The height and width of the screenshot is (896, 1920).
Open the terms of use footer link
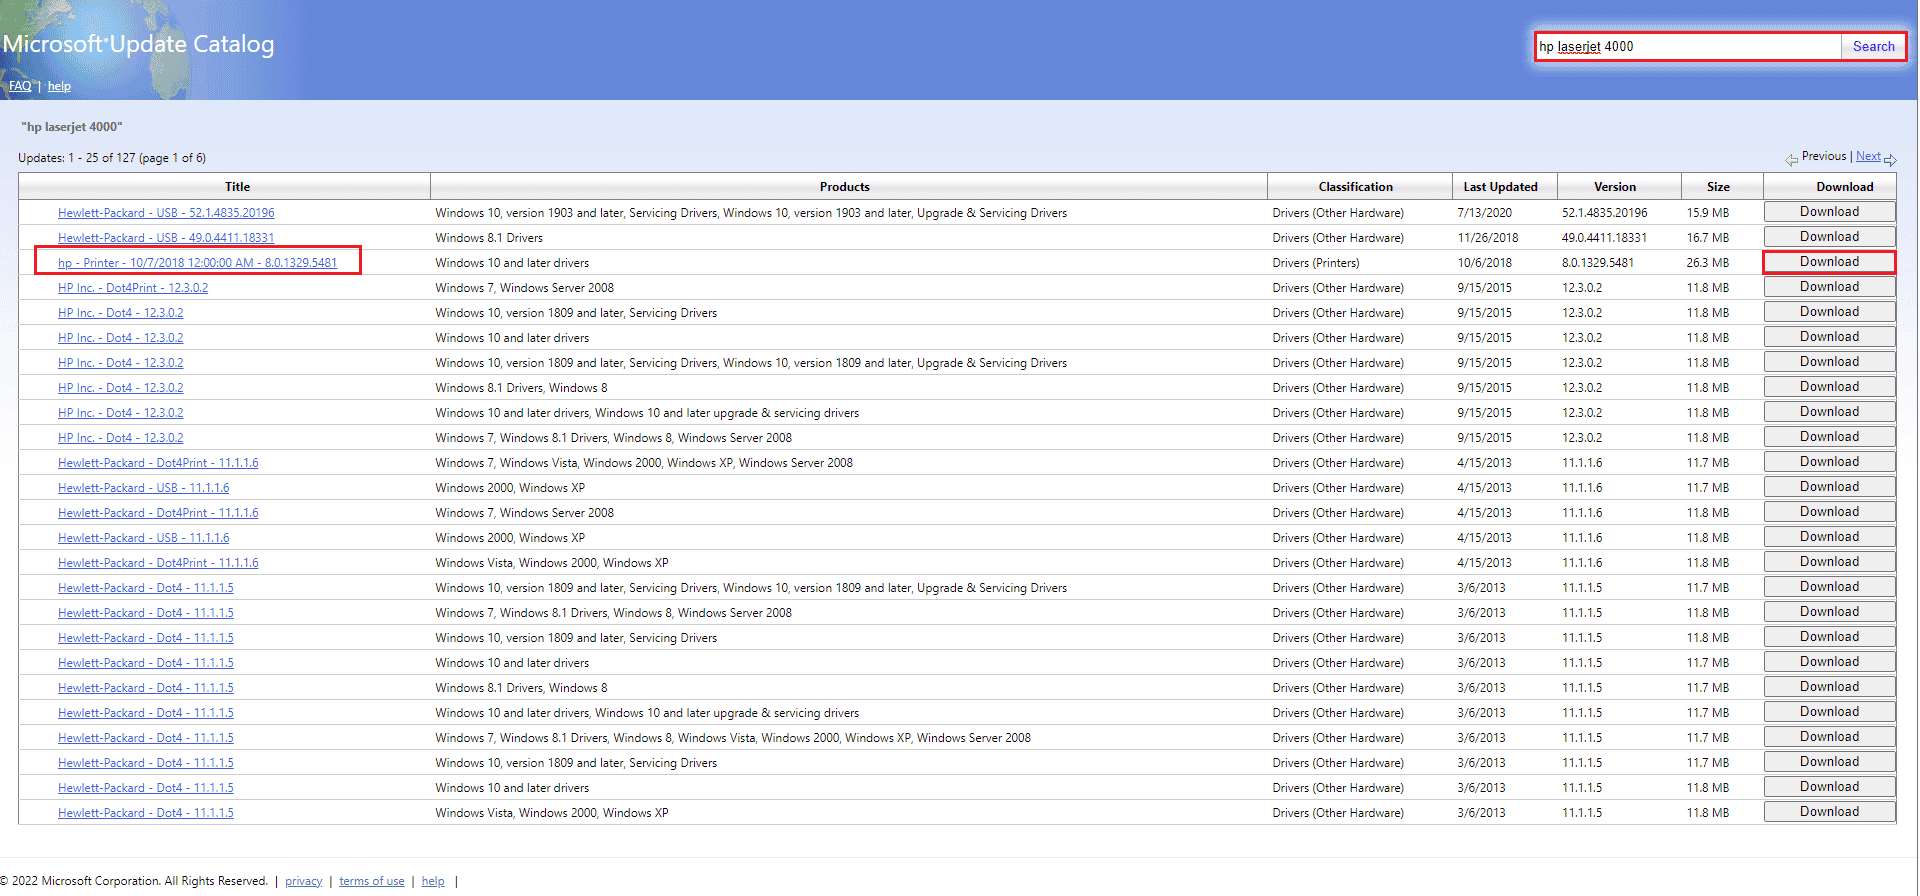point(371,881)
